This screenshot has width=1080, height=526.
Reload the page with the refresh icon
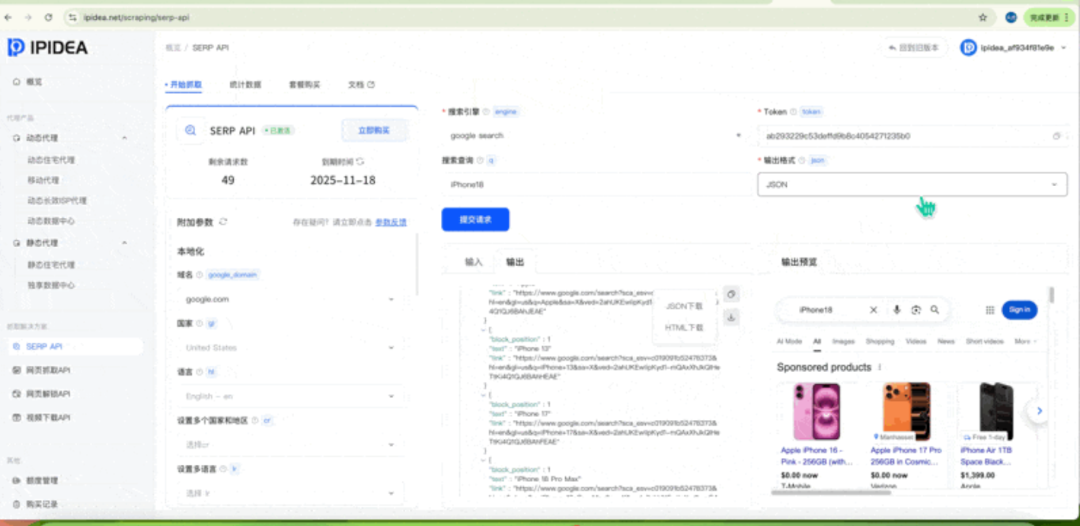pyautogui.click(x=48, y=17)
